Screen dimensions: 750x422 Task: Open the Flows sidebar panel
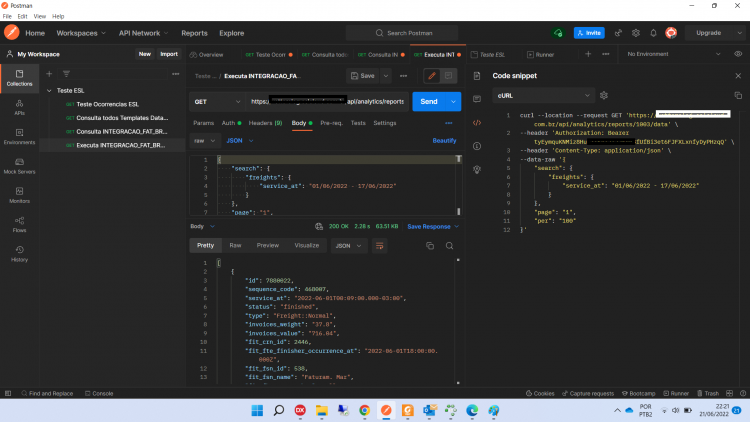[x=19, y=224]
